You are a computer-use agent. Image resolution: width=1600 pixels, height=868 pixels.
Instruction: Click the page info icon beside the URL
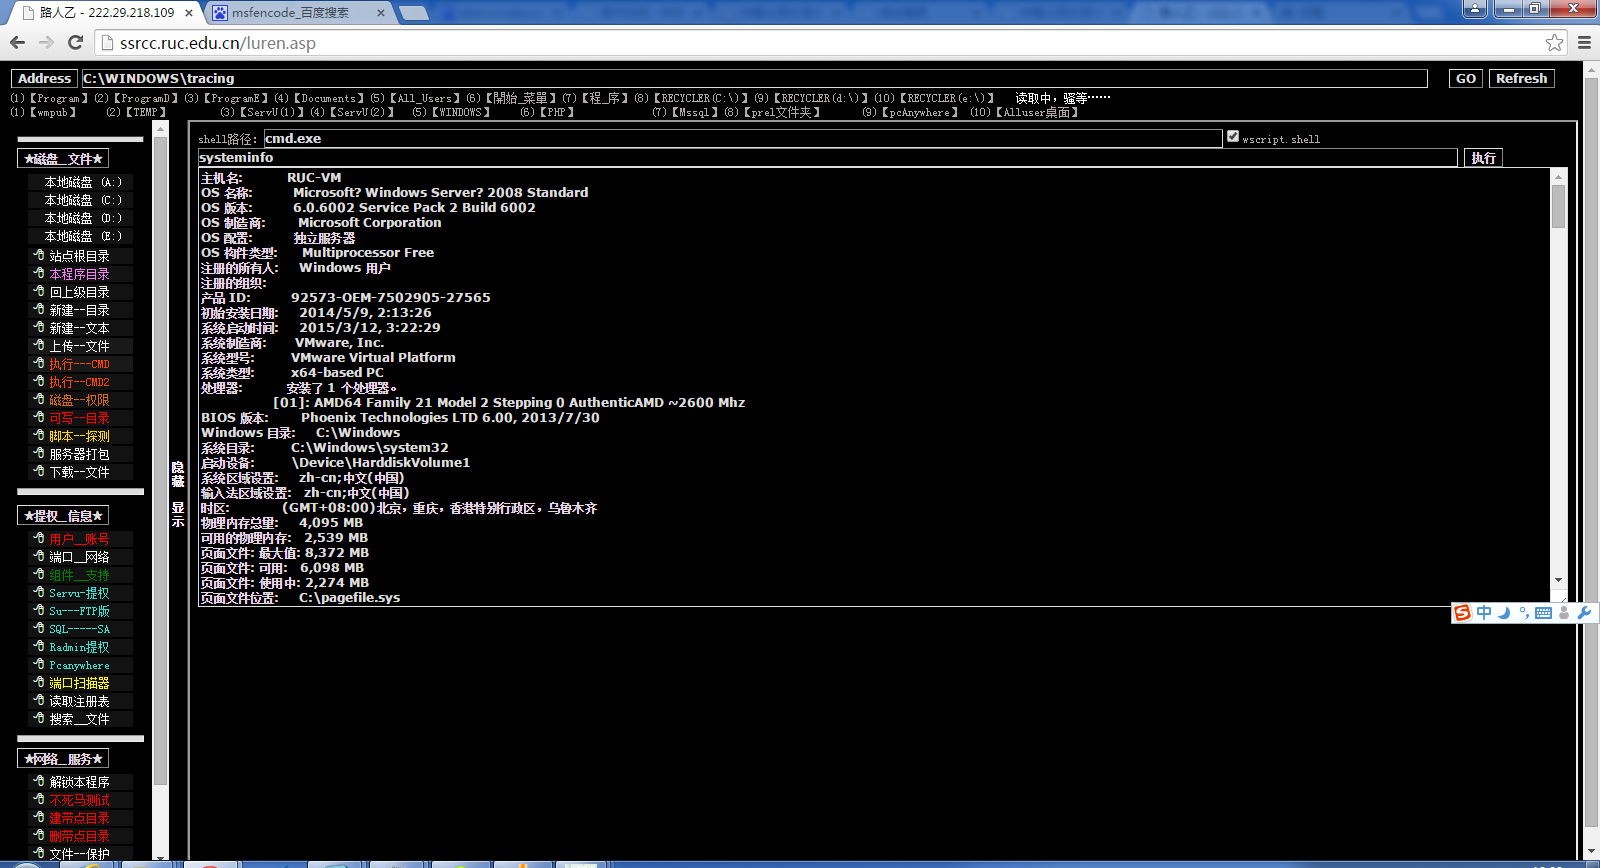(108, 43)
